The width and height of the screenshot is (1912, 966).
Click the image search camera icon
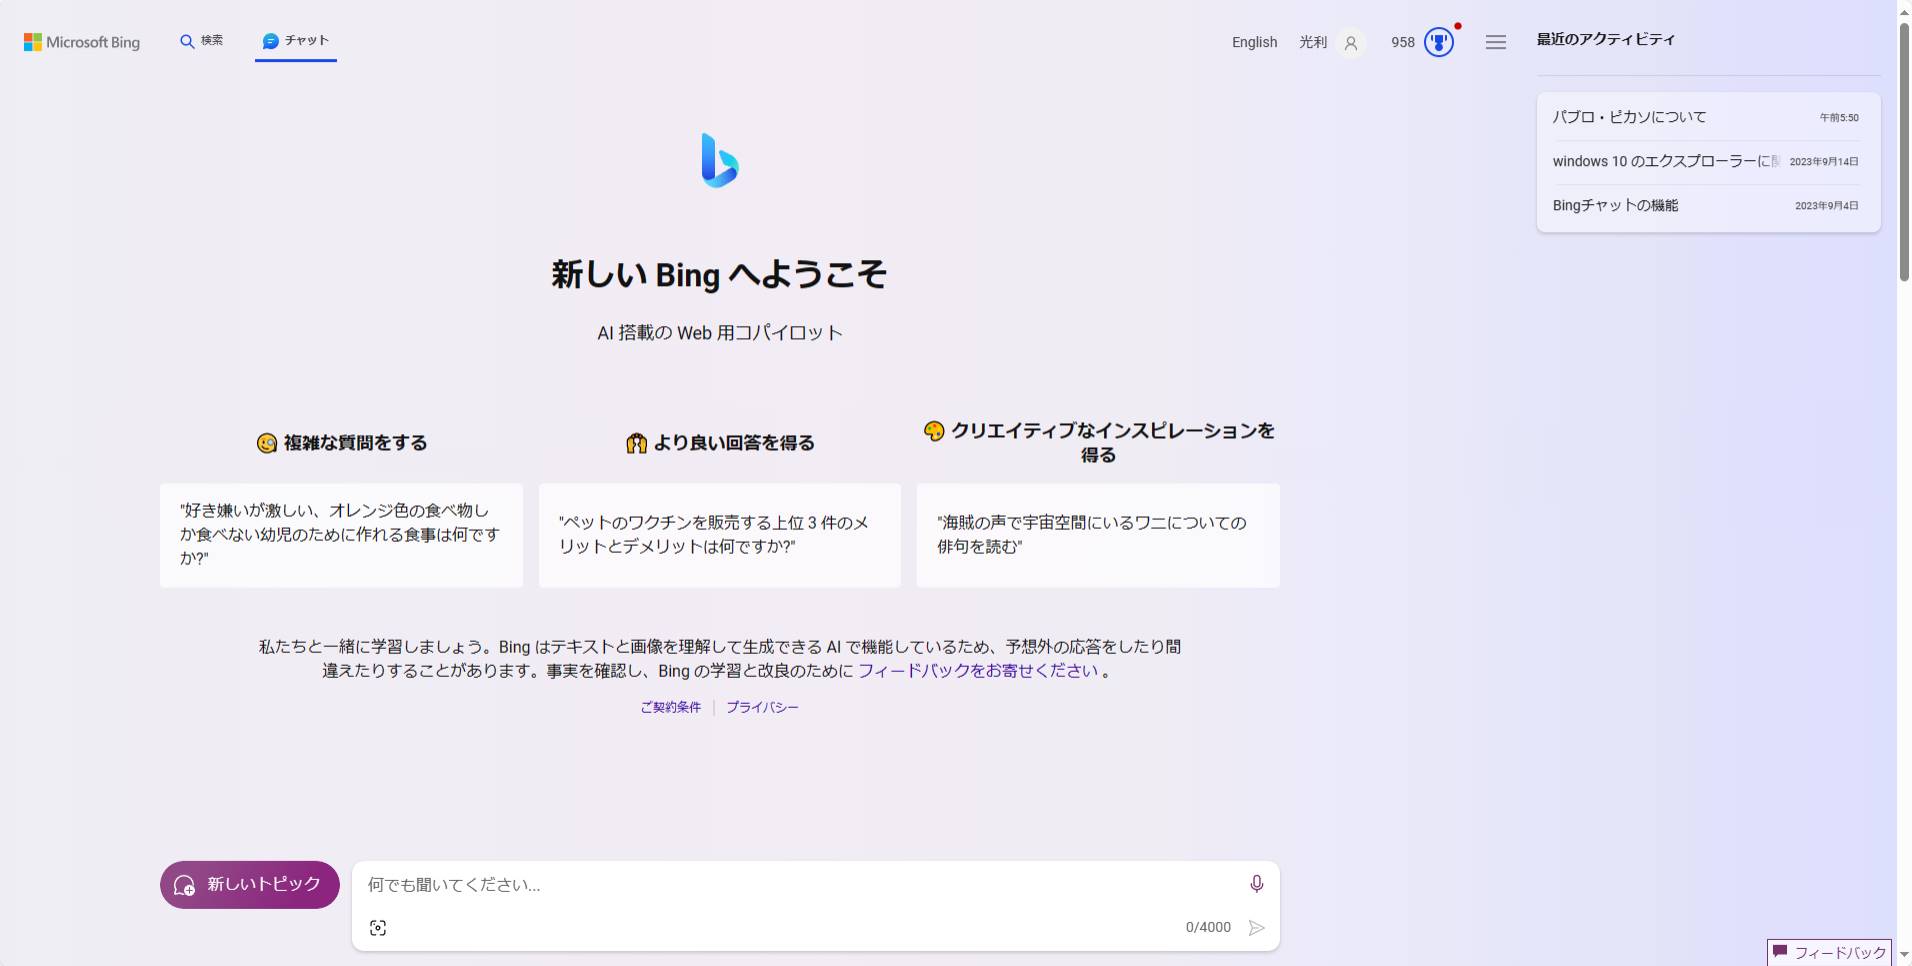pyautogui.click(x=378, y=928)
